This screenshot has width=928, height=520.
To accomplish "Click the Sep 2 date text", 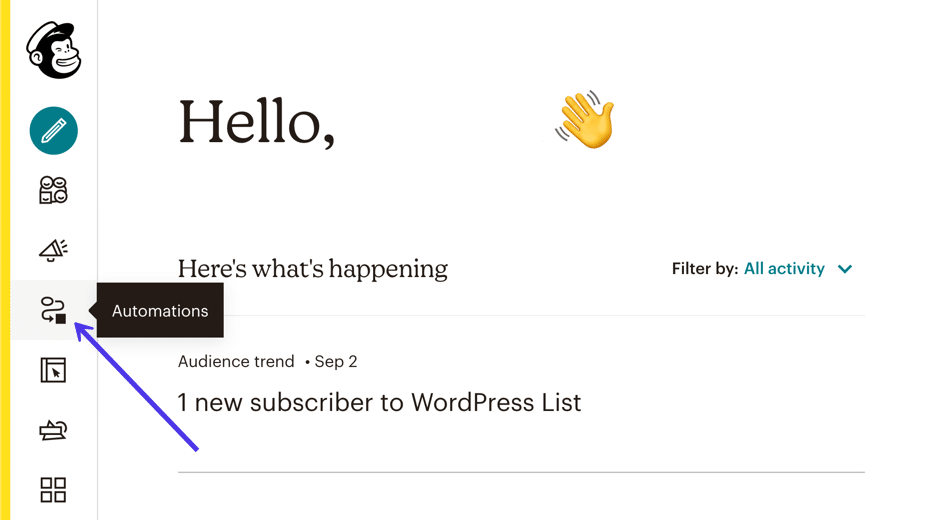I will pyautogui.click(x=335, y=362).
